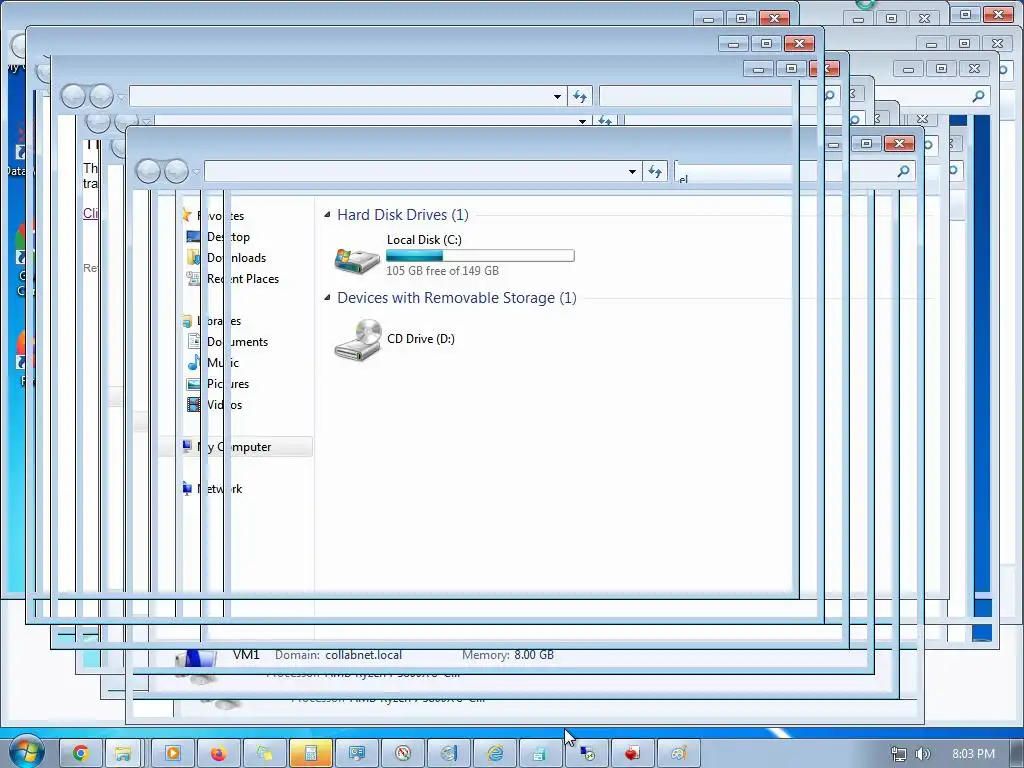
Task: Open Downloads in the navigation pane
Action: pos(236,257)
